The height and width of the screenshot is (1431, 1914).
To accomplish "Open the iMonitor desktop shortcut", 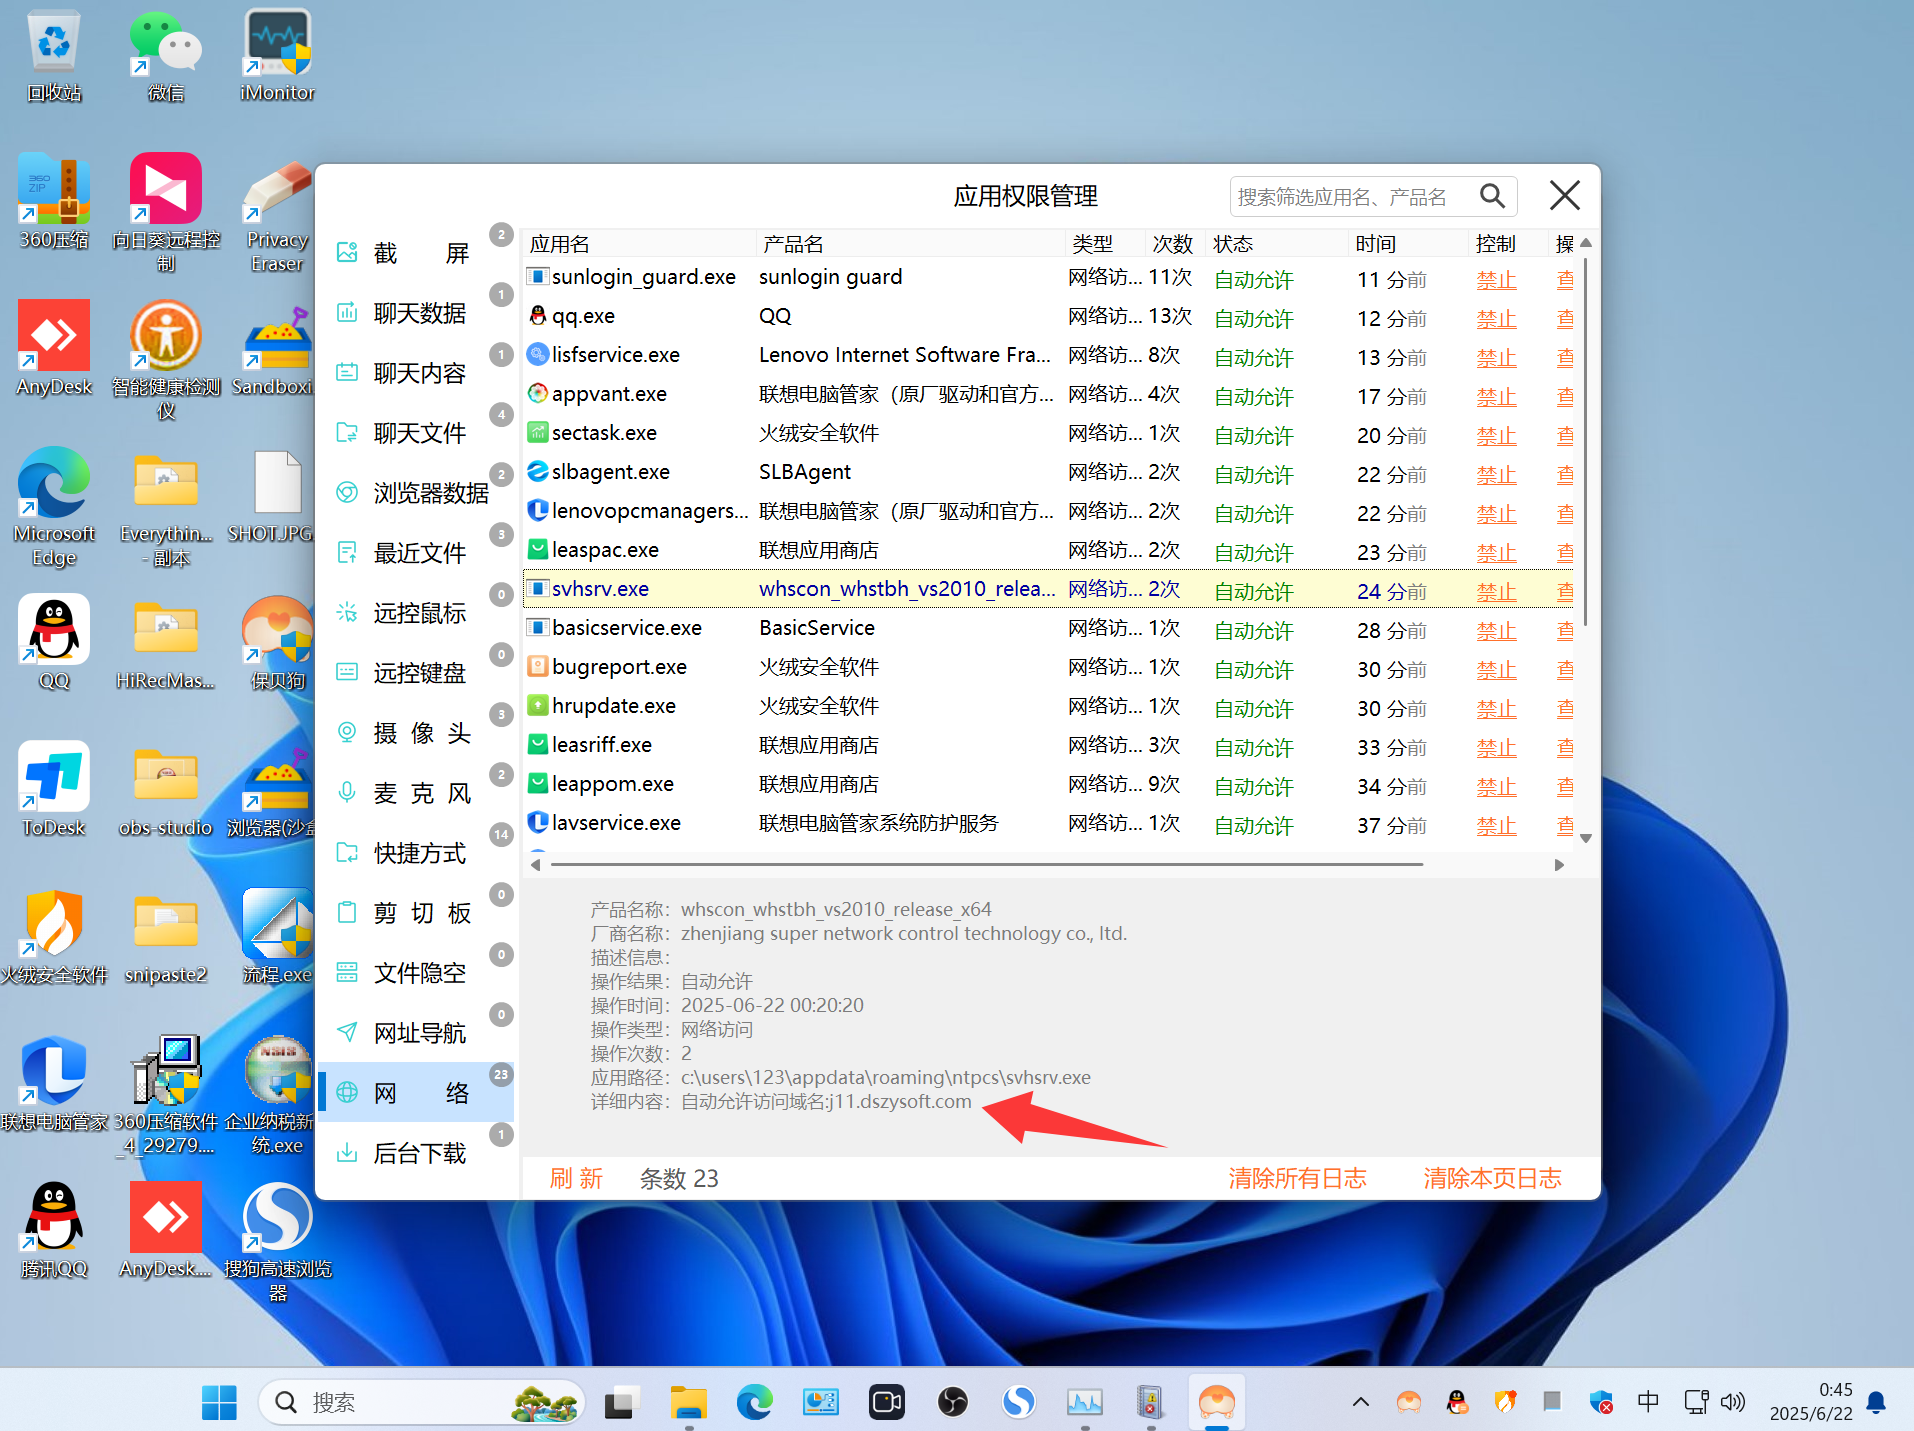I will pyautogui.click(x=277, y=56).
